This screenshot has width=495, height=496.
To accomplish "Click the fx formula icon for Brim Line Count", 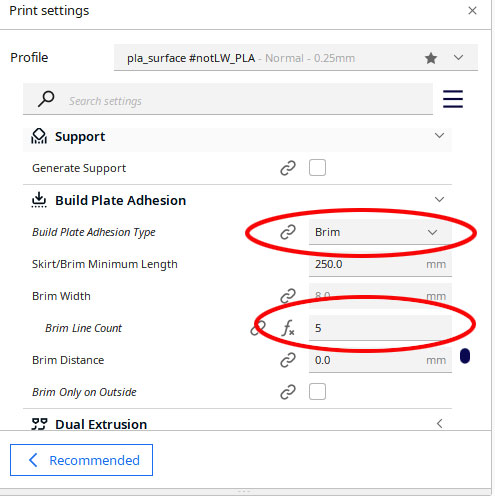I will (x=288, y=328).
